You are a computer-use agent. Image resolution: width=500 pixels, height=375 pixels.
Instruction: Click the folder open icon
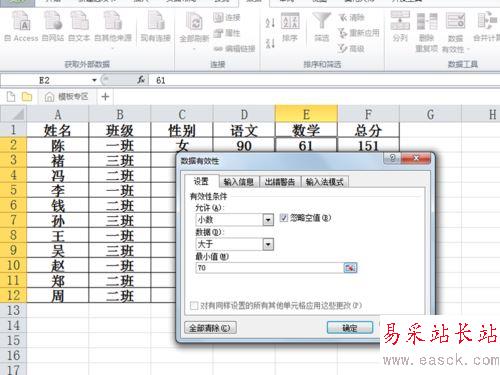27,97
